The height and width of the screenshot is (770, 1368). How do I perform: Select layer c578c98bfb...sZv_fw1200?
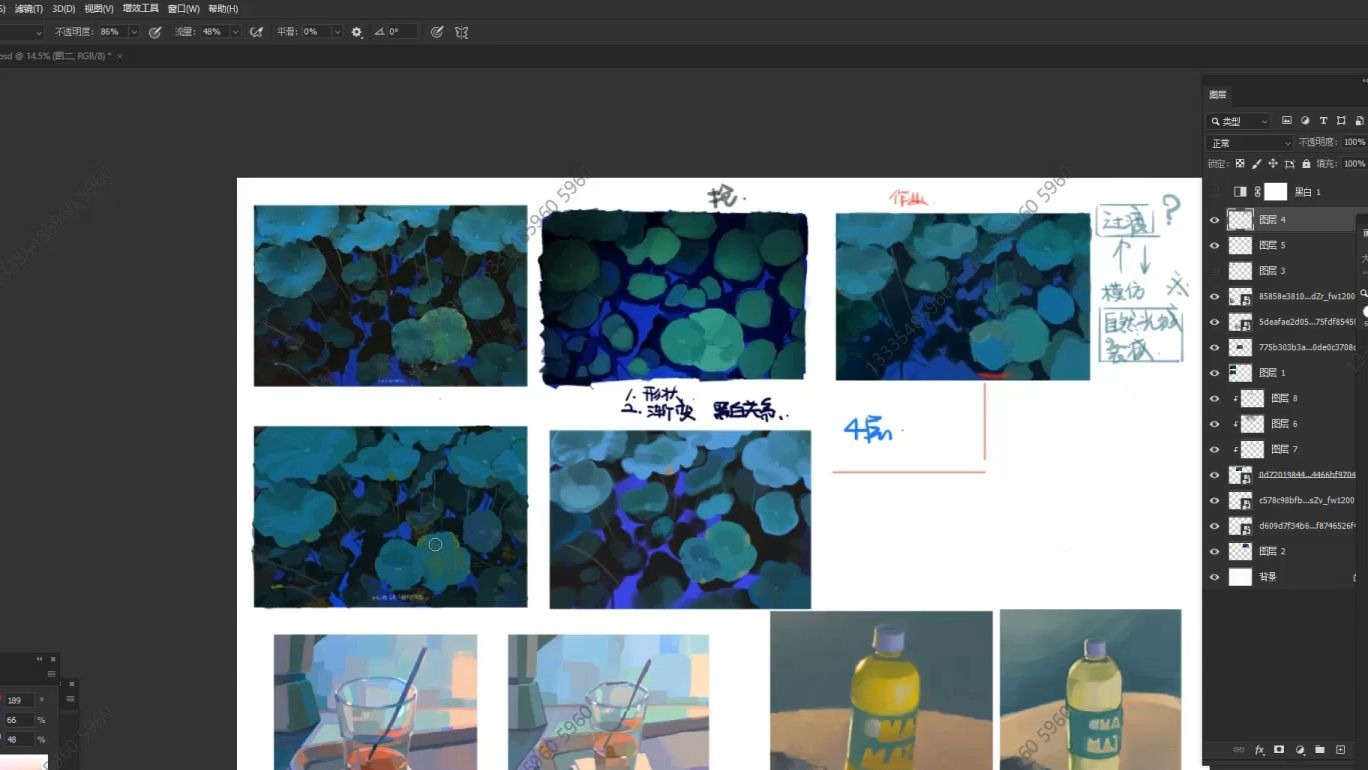click(x=1306, y=500)
